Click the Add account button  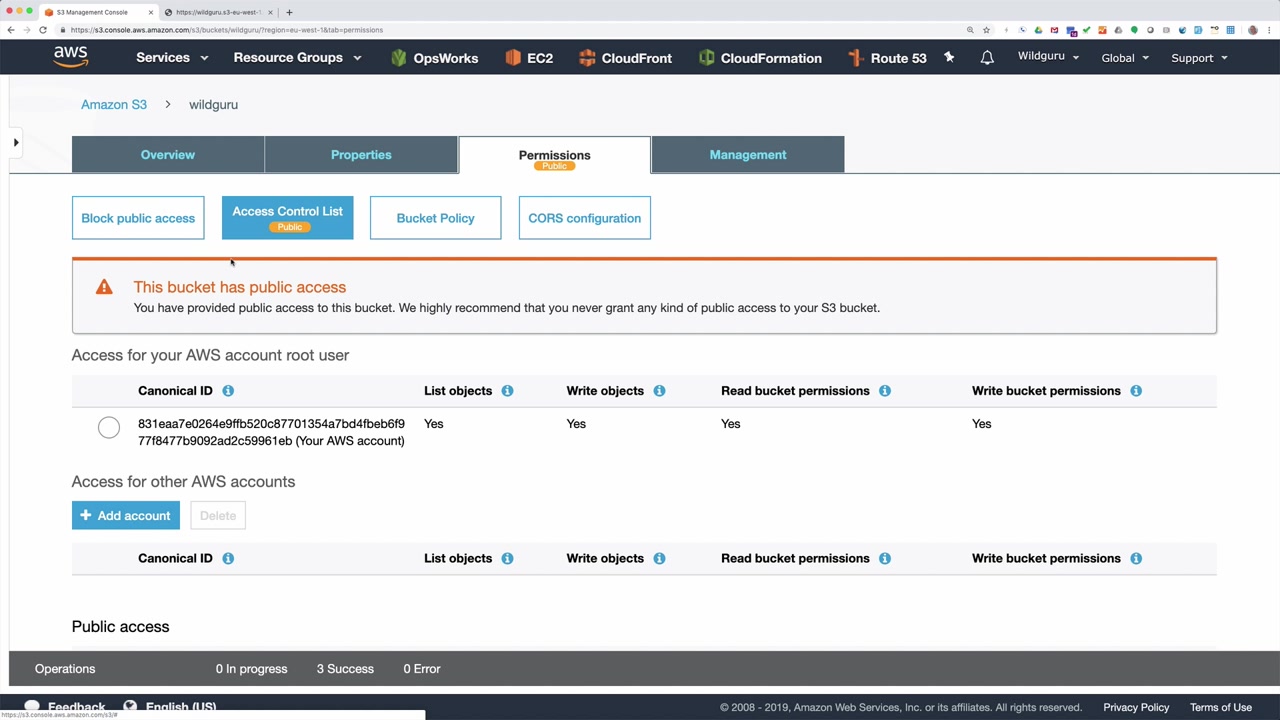click(x=126, y=515)
